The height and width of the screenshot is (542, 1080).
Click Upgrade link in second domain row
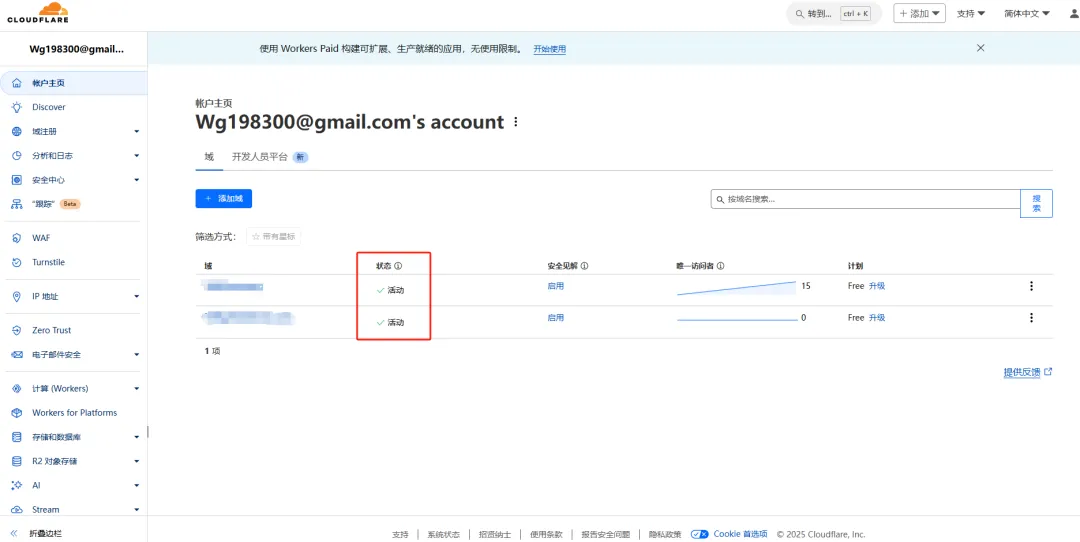[877, 317]
